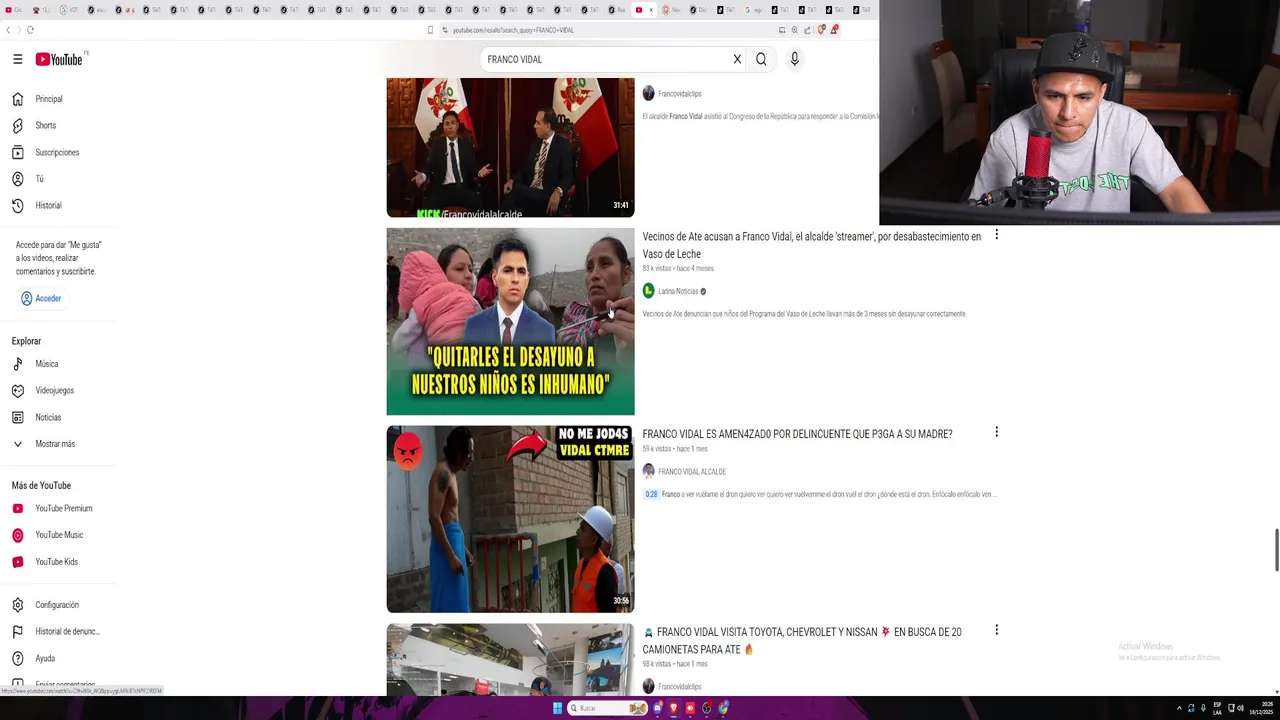Click the Vecinos de Ate denuncian description
Image resolution: width=1280 pixels, height=720 pixels.
804,314
